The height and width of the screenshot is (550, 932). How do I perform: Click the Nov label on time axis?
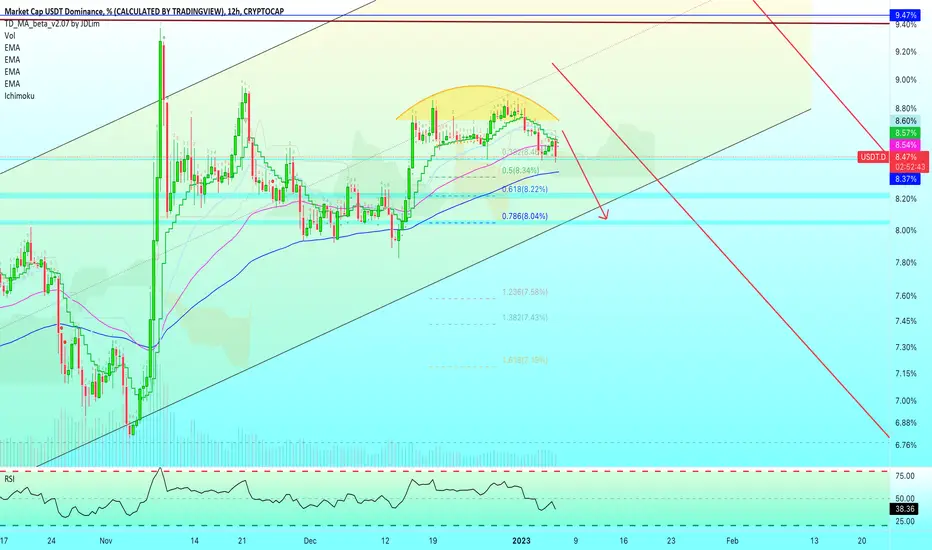pos(105,541)
